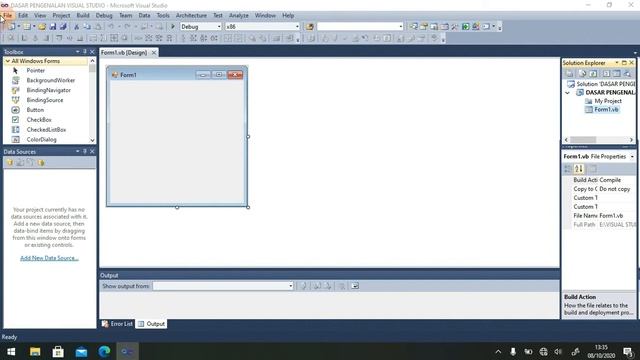Toggle Show All Files in Solution Explorer
This screenshot has height=360, width=640.
(x=582, y=73)
